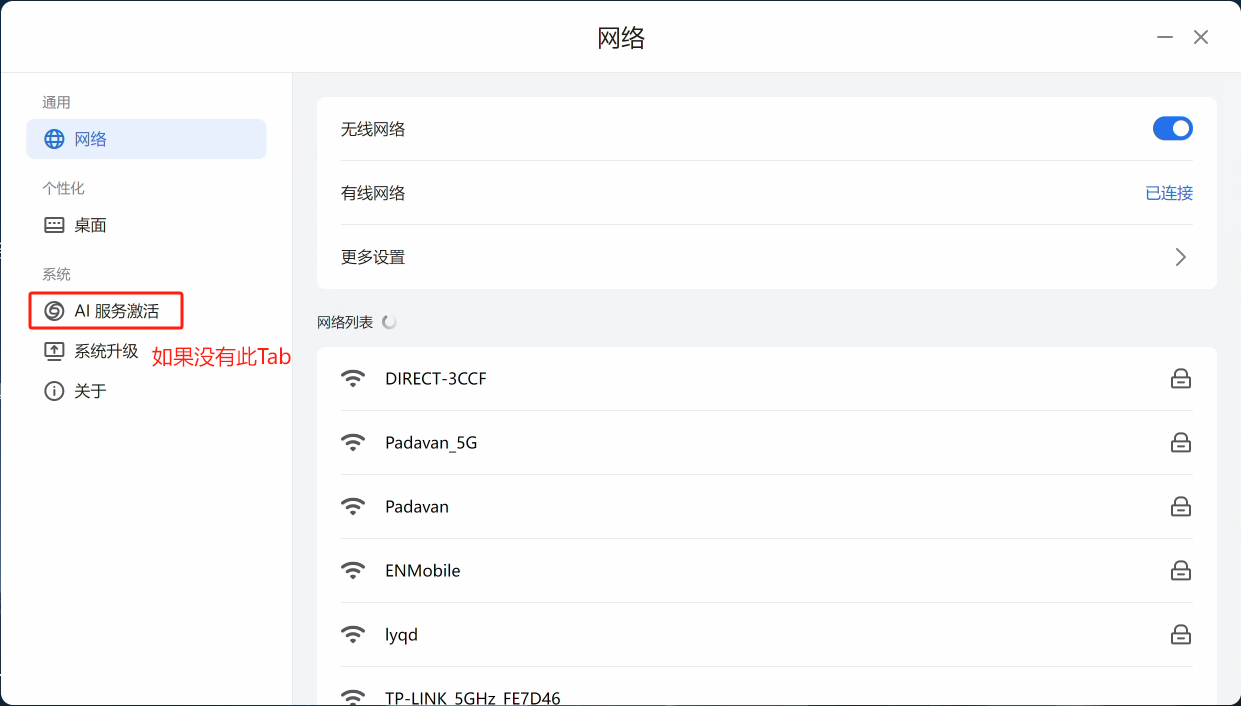Turn off the 无线网络 switch
1241x706 pixels.
(x=1172, y=128)
